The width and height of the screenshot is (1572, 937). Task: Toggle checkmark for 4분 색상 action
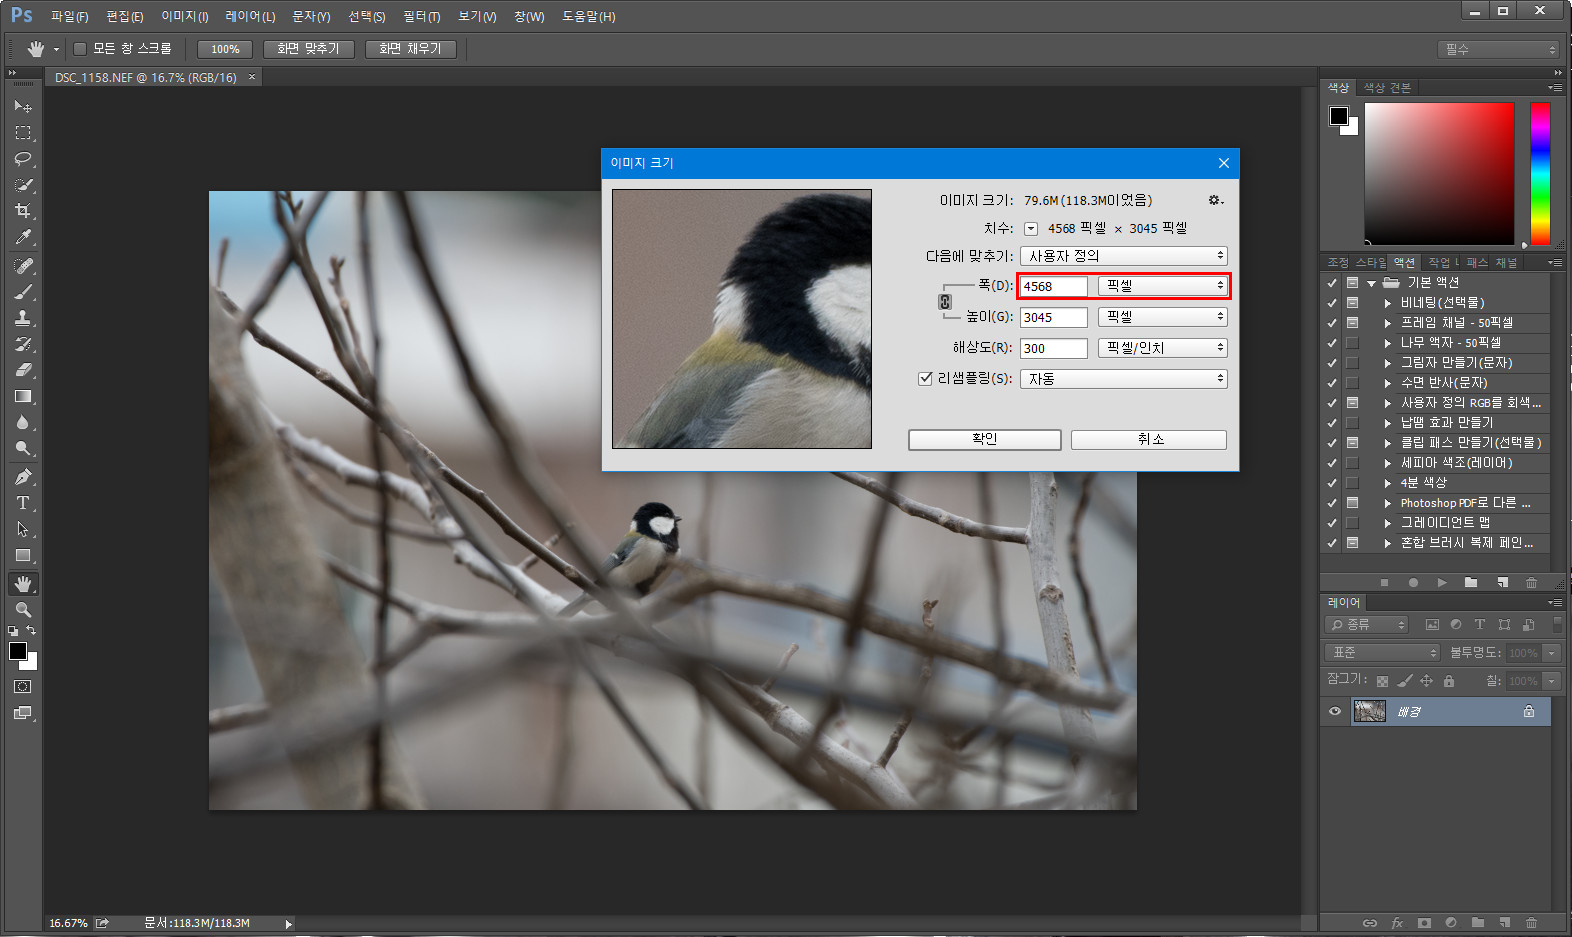click(x=1332, y=483)
